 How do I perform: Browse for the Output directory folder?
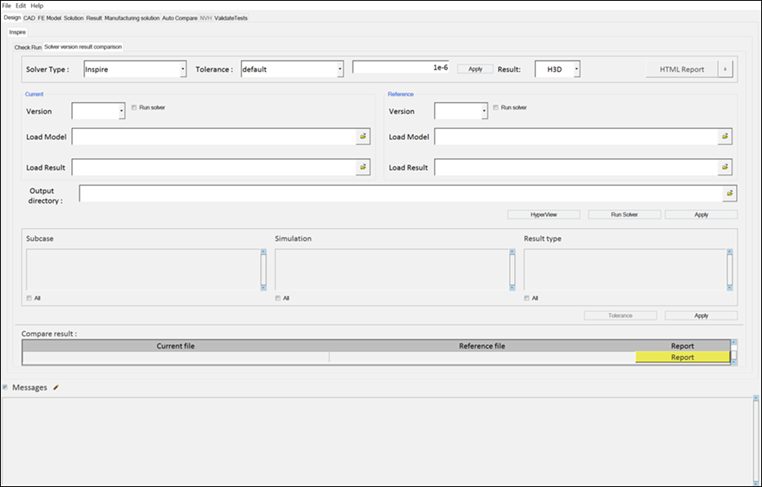tap(730, 193)
